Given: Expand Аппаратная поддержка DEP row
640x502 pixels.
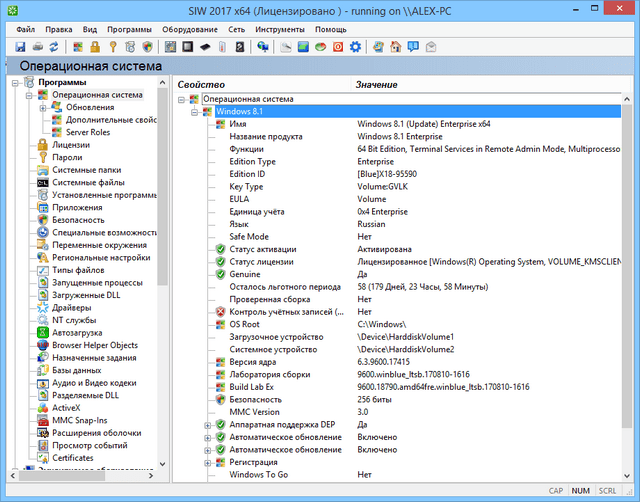Looking at the screenshot, I should click(208, 425).
